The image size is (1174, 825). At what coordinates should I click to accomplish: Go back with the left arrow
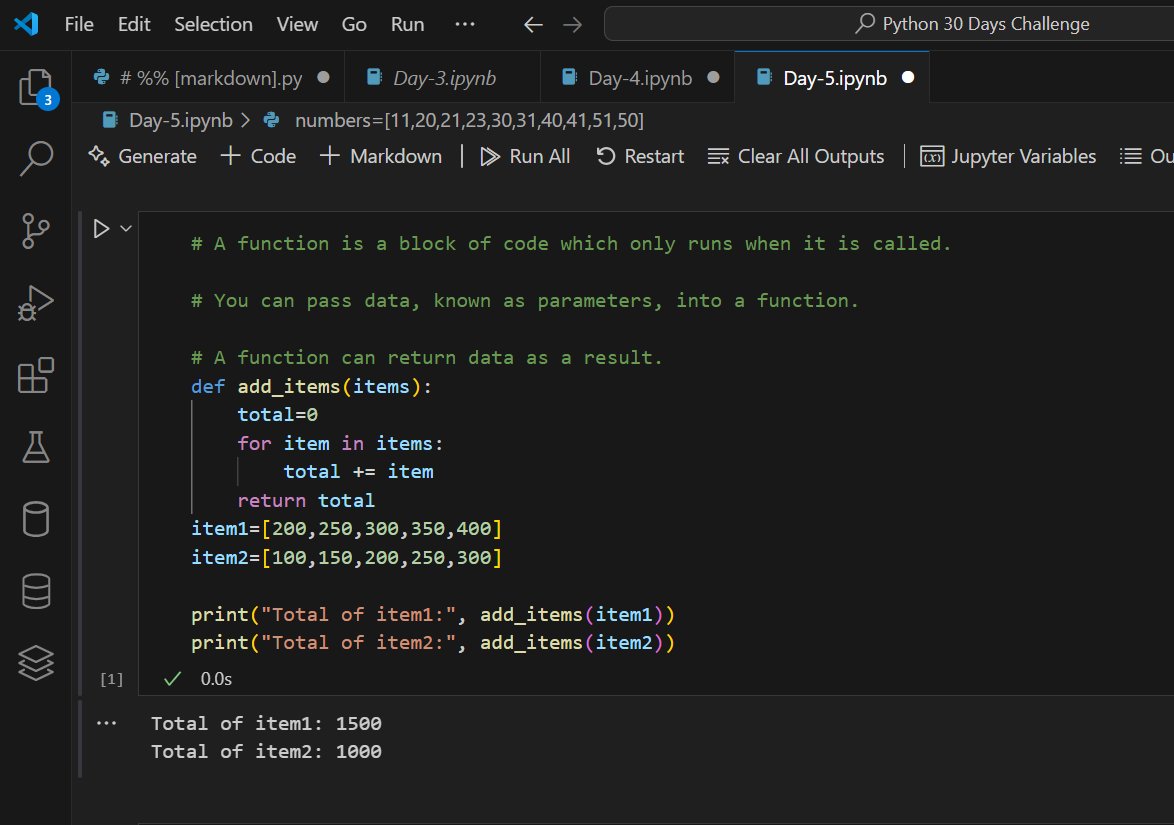[x=533, y=25]
